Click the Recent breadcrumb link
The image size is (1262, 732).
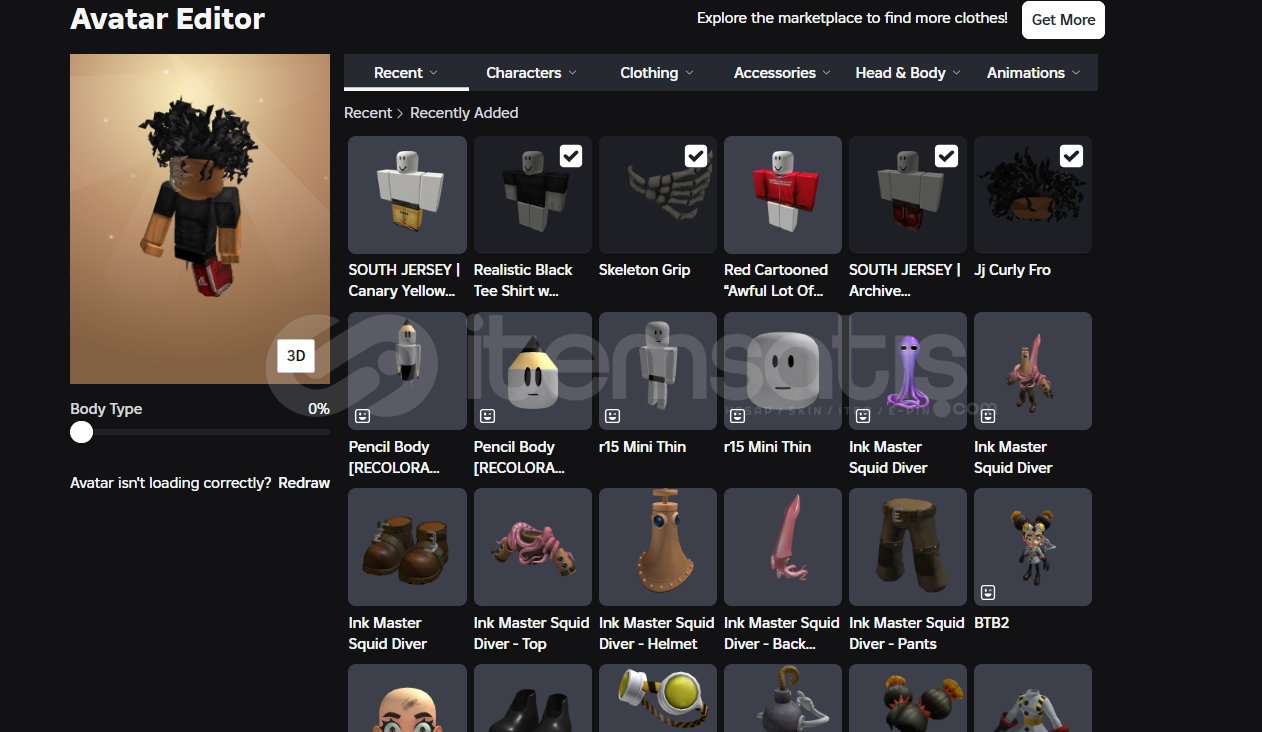[x=368, y=113]
